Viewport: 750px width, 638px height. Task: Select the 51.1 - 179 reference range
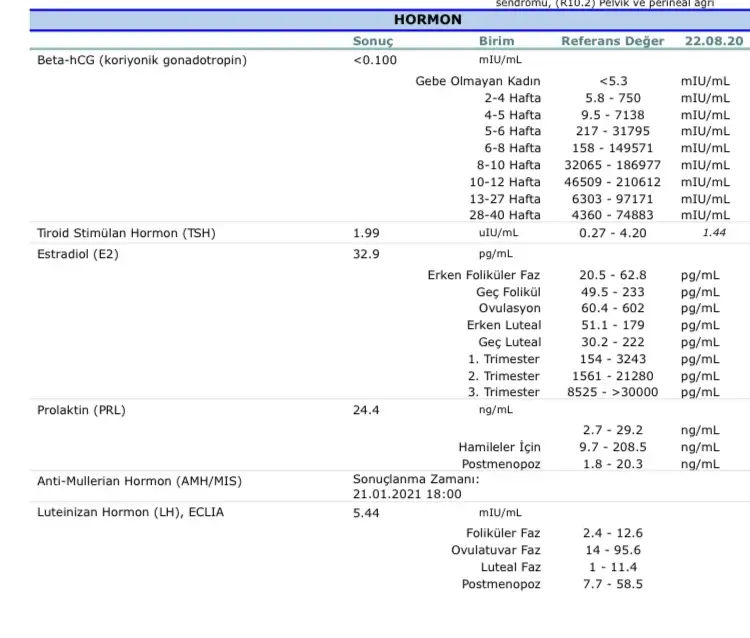(x=613, y=325)
